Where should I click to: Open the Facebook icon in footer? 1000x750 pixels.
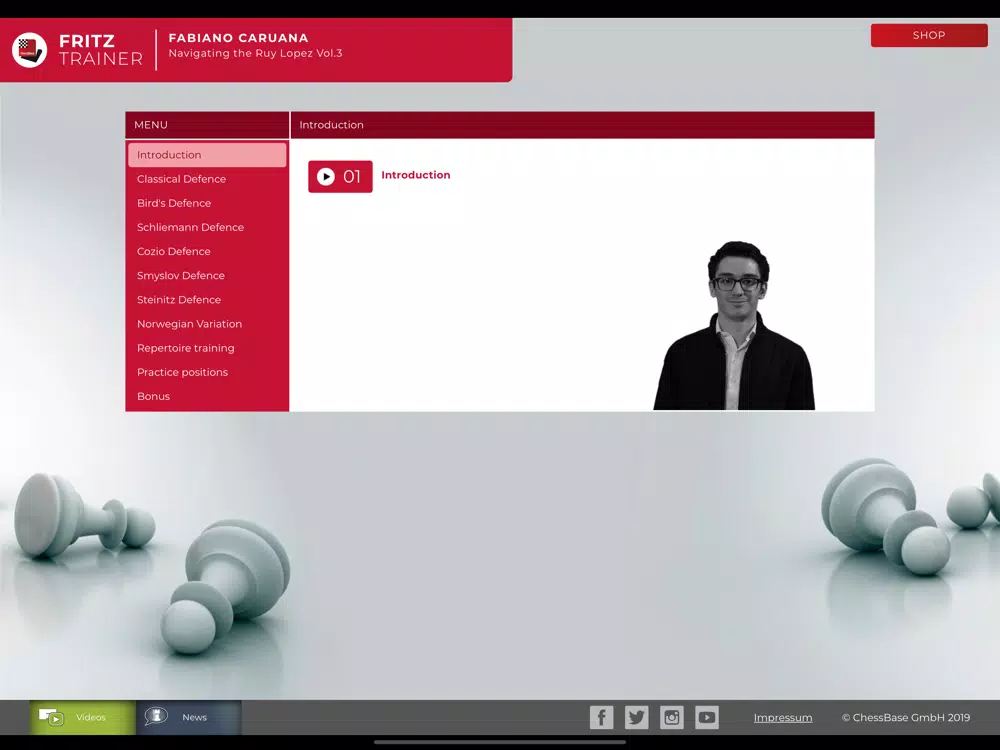click(x=601, y=717)
